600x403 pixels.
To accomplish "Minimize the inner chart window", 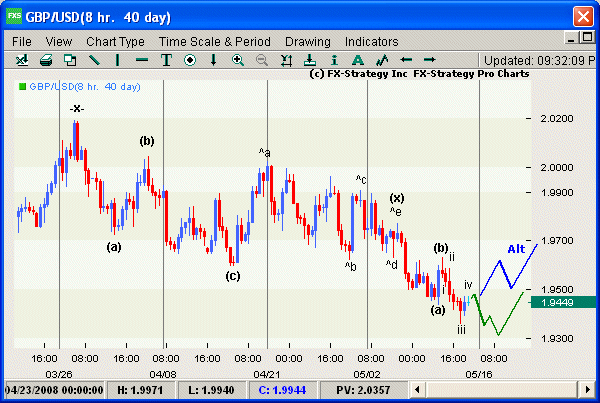I will pos(571,38).
